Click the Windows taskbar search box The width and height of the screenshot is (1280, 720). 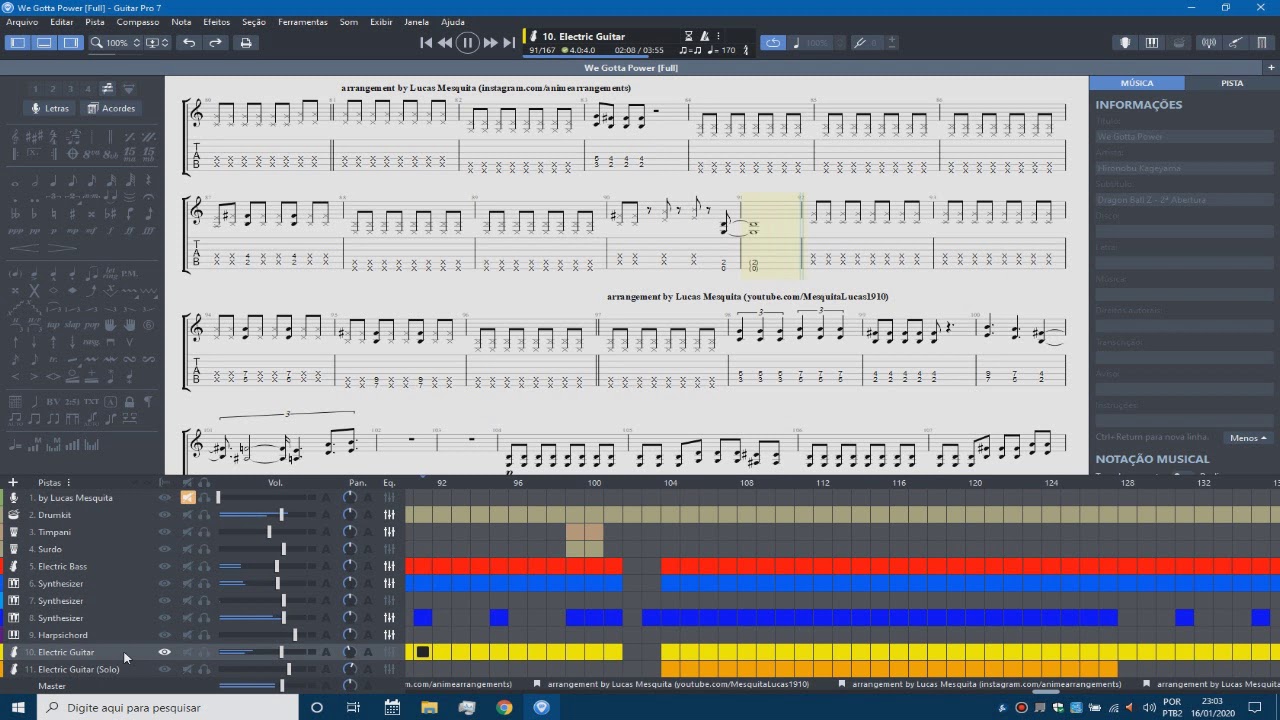pos(168,707)
